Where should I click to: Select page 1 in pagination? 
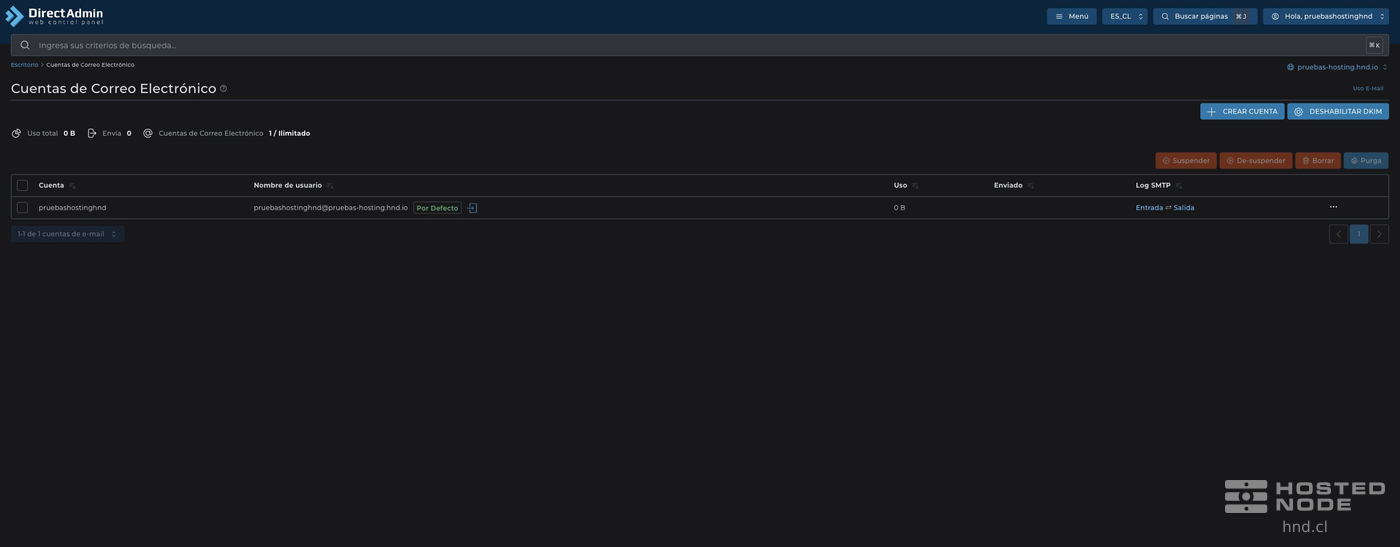coord(1359,234)
